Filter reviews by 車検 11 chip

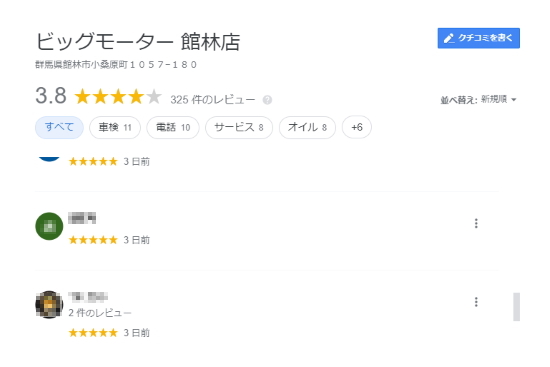point(115,127)
